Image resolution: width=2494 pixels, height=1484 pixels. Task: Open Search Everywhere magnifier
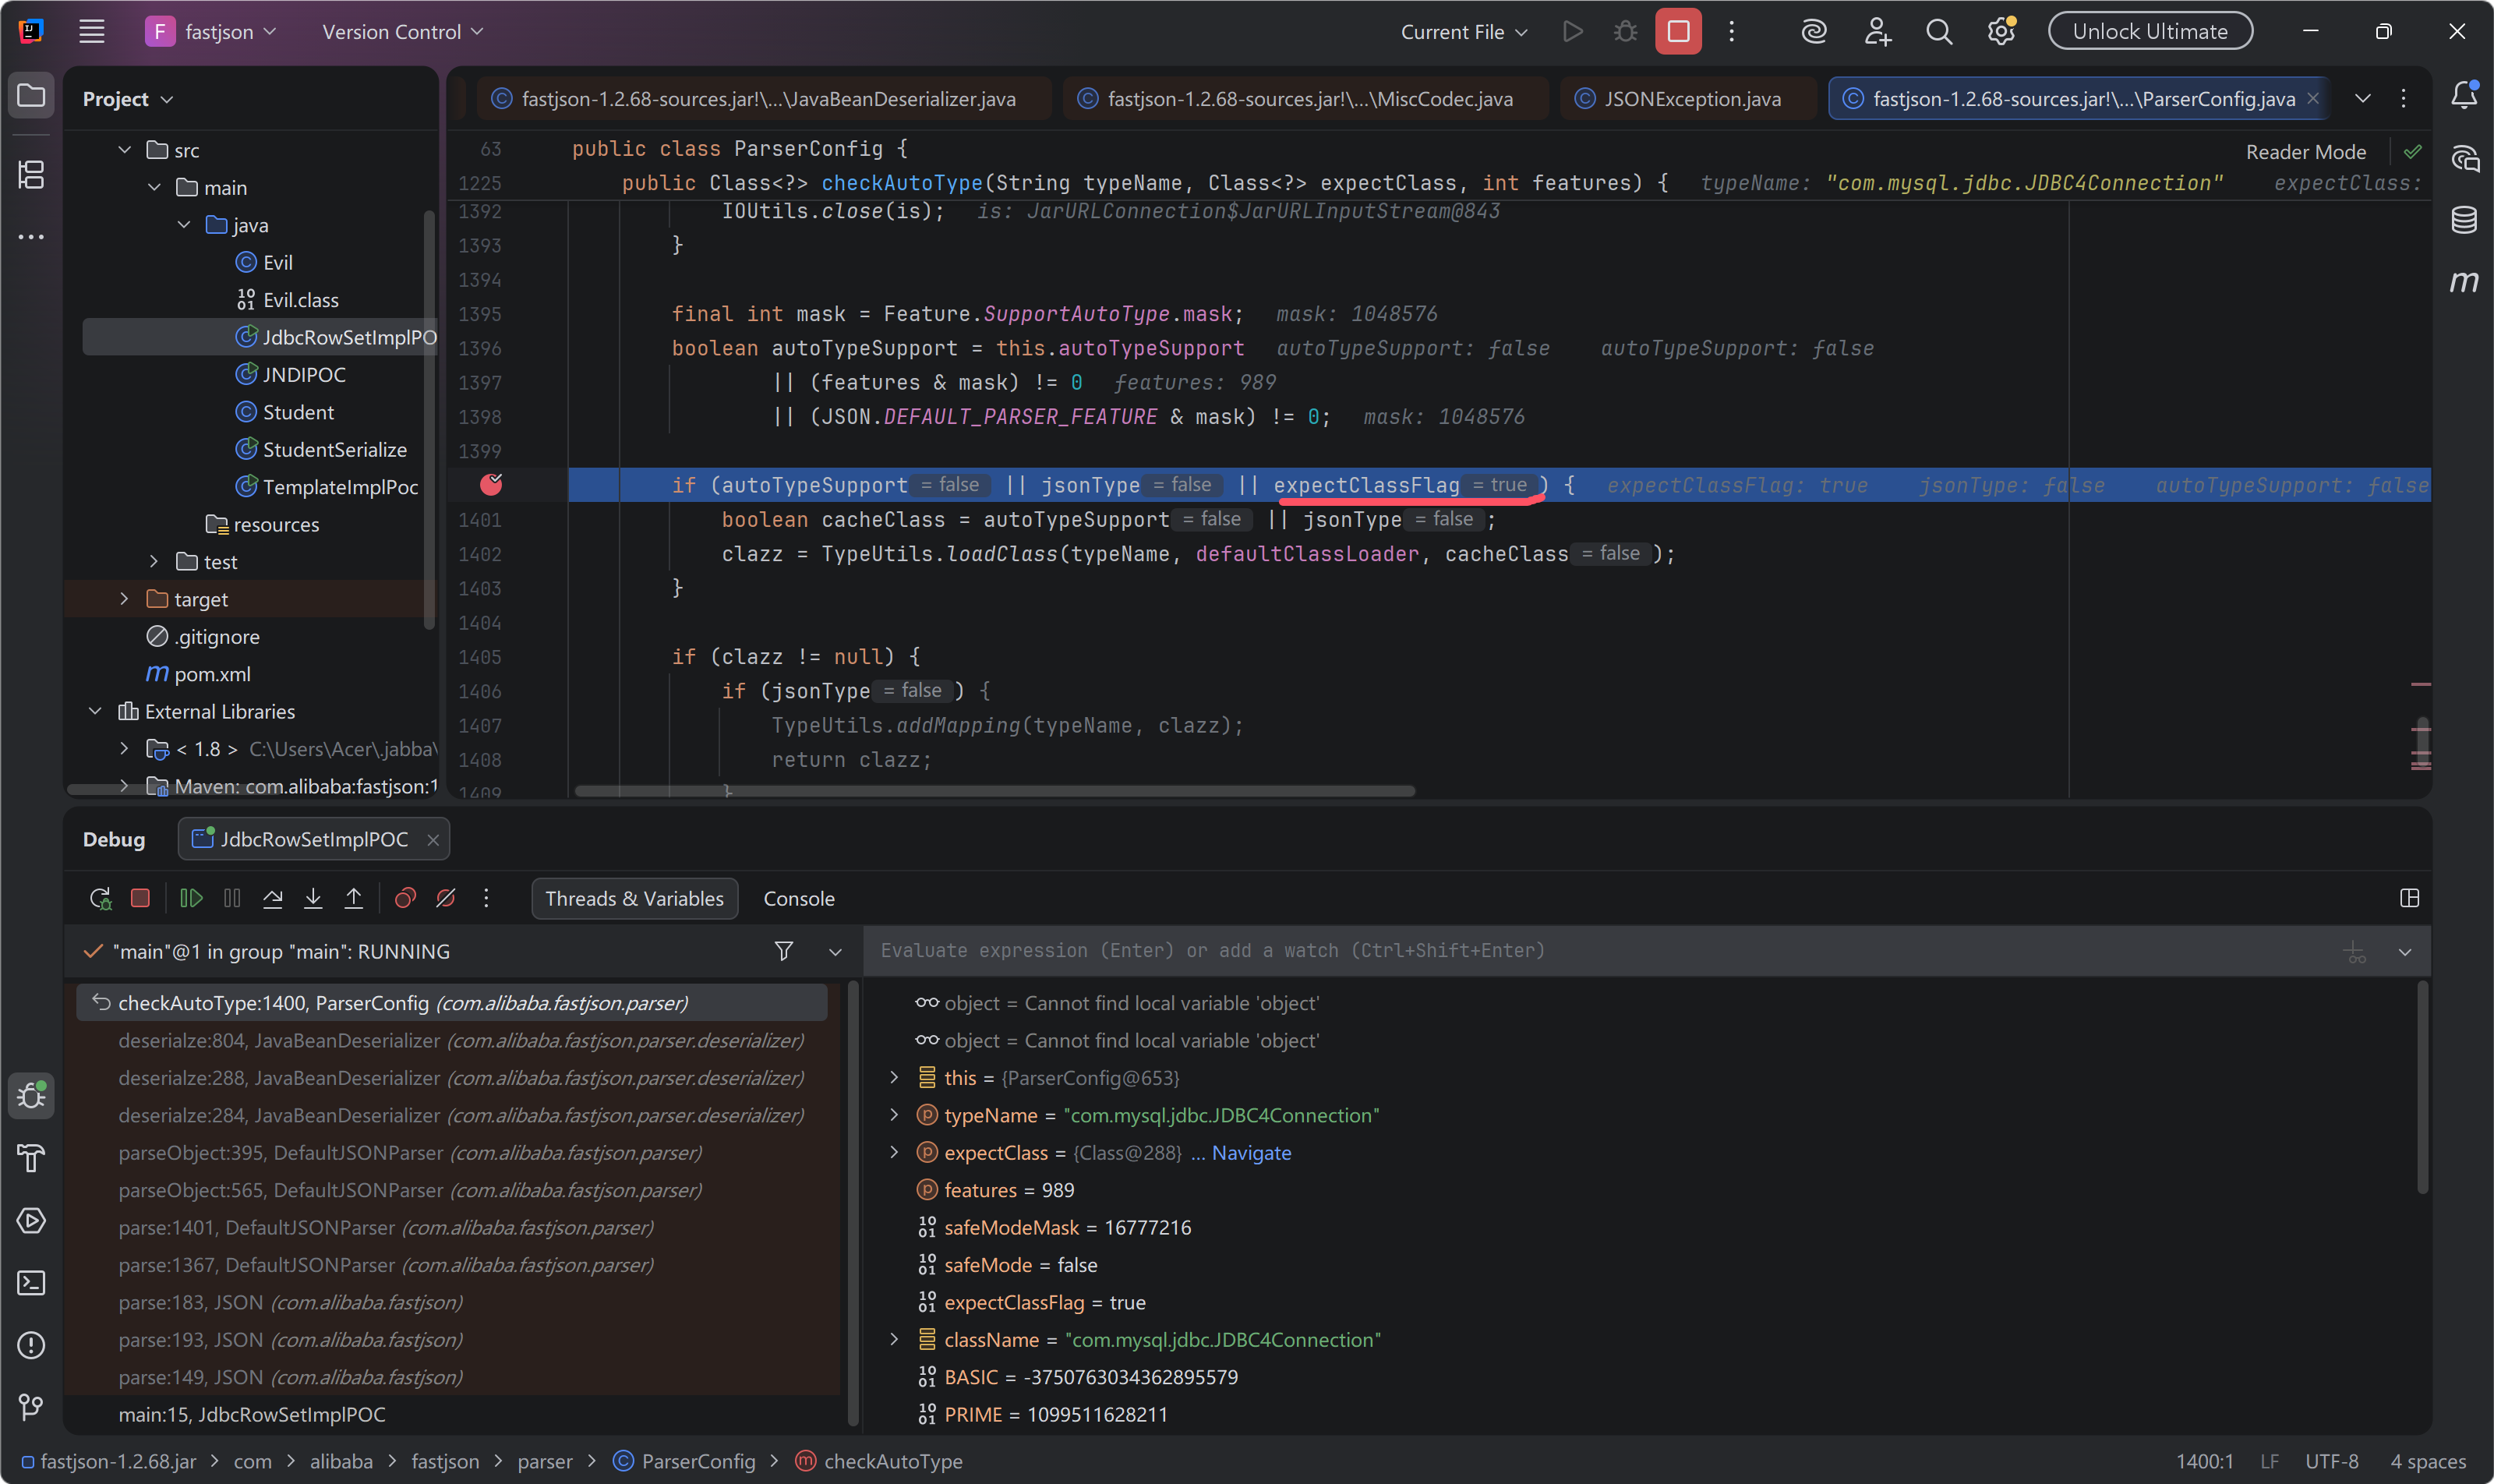1939,32
